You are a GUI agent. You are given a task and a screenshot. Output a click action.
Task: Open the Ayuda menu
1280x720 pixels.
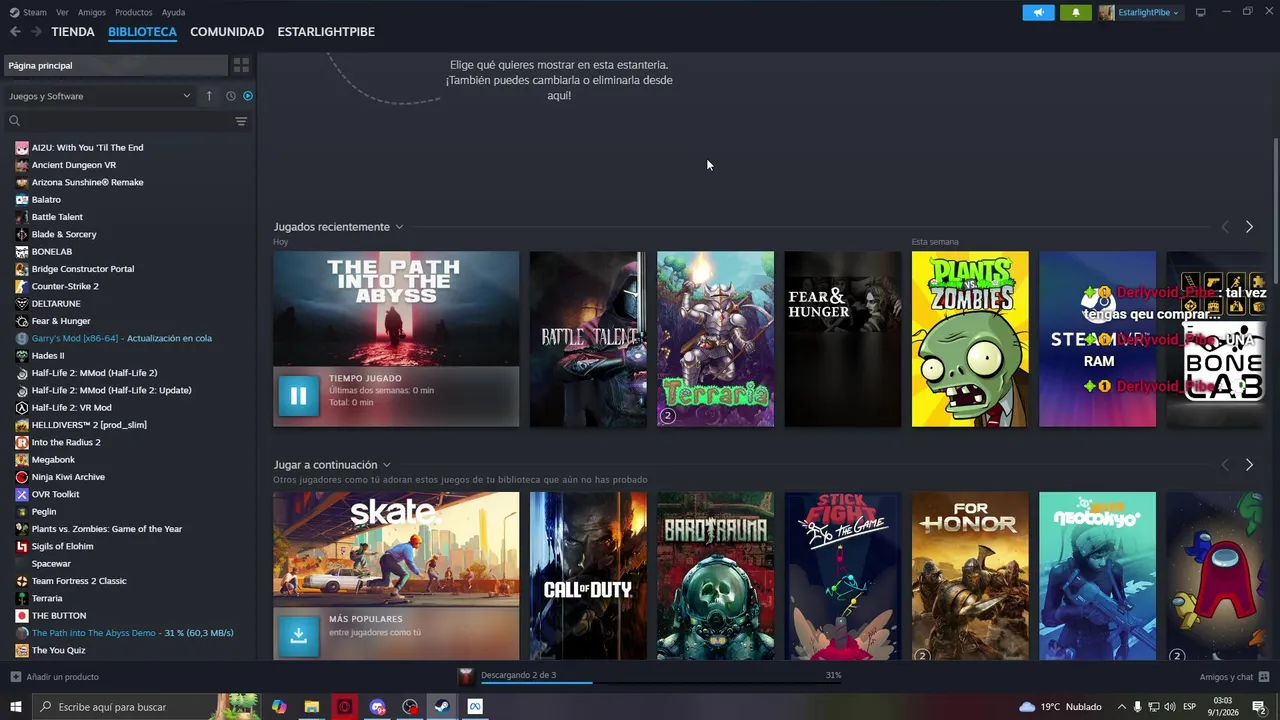[x=173, y=12]
